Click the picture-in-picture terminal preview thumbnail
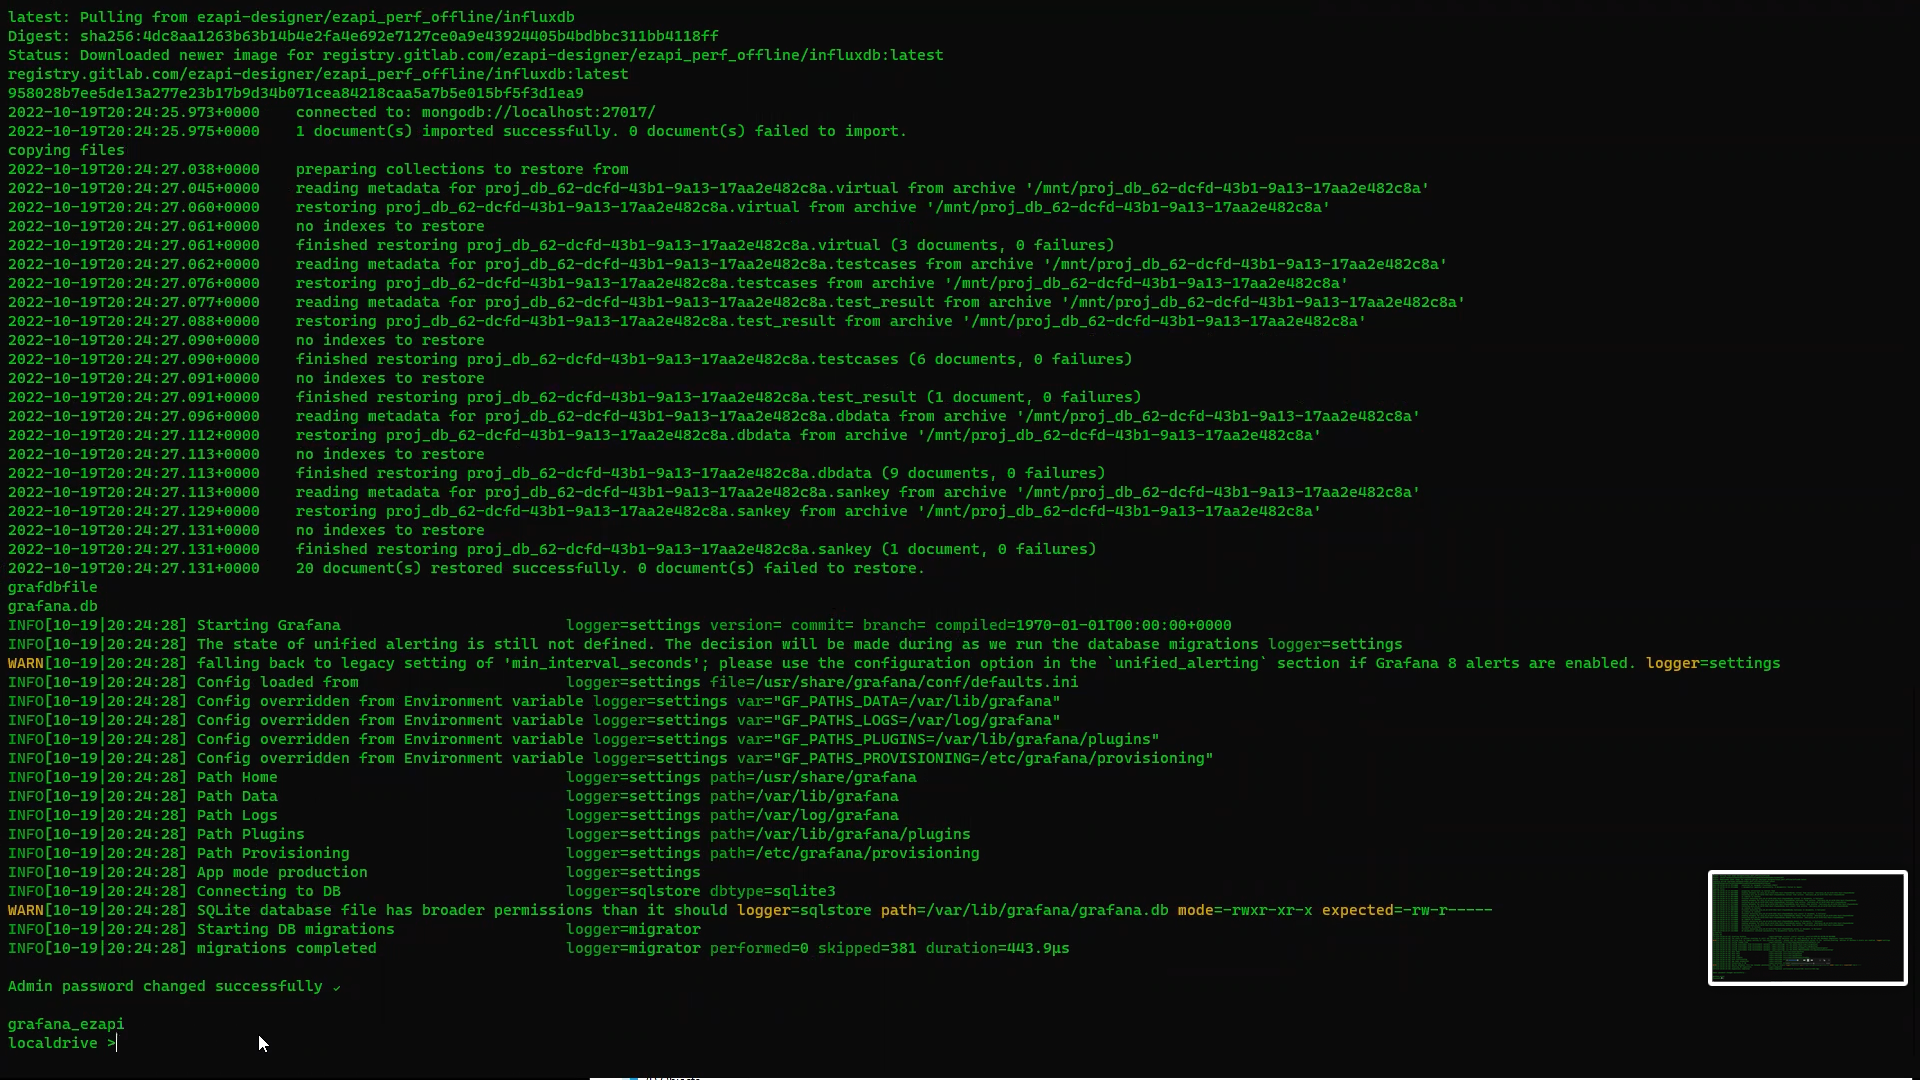Image resolution: width=1920 pixels, height=1080 pixels. coord(1807,927)
